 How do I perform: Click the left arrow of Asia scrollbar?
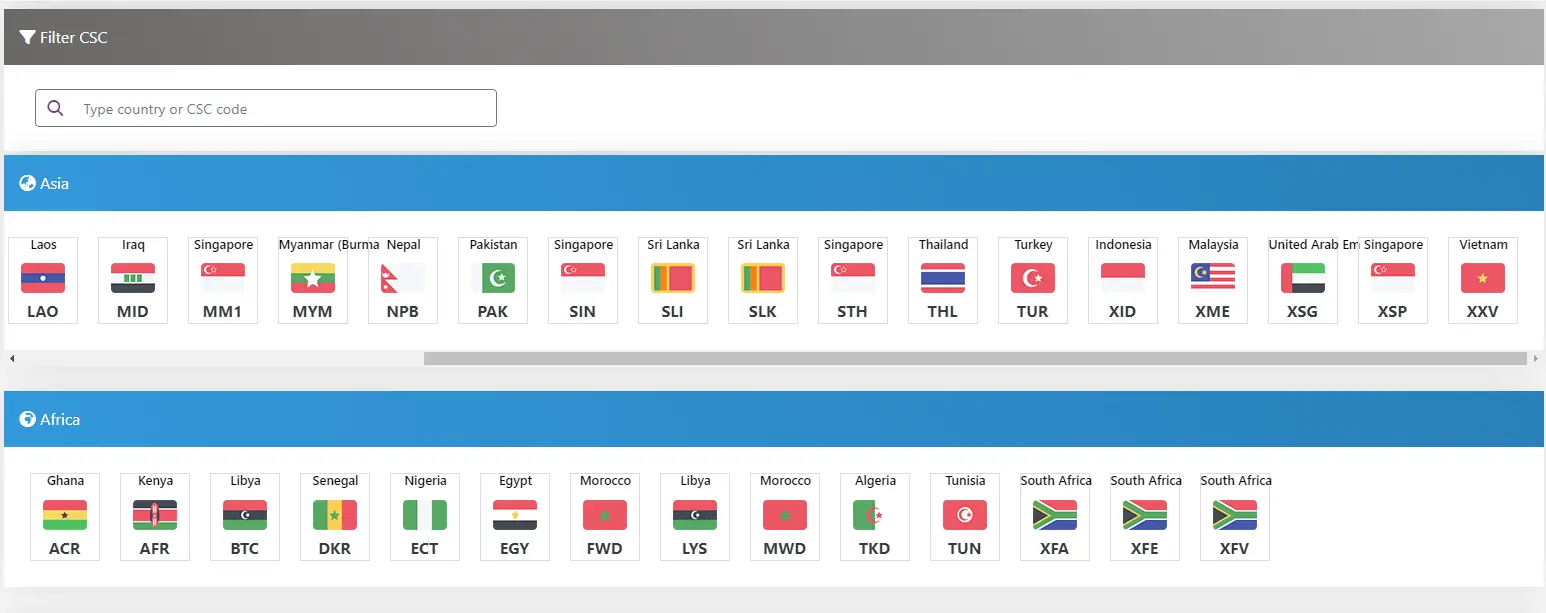pyautogui.click(x=11, y=358)
